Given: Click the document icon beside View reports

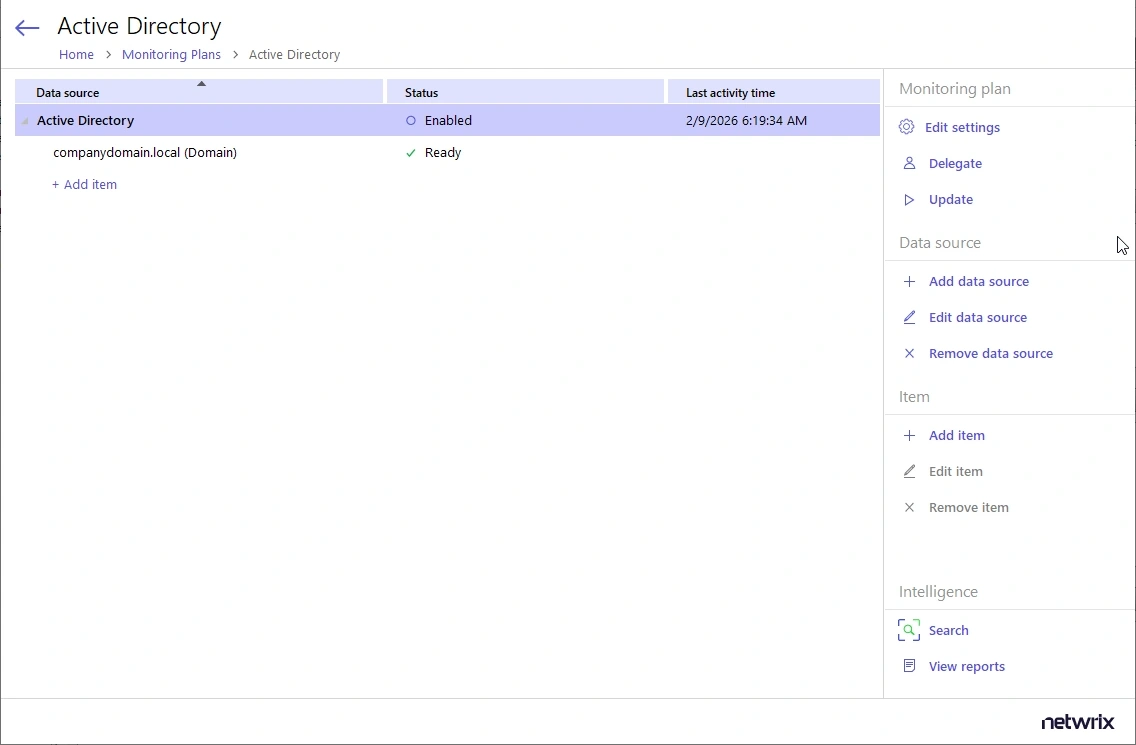Looking at the screenshot, I should (x=909, y=666).
